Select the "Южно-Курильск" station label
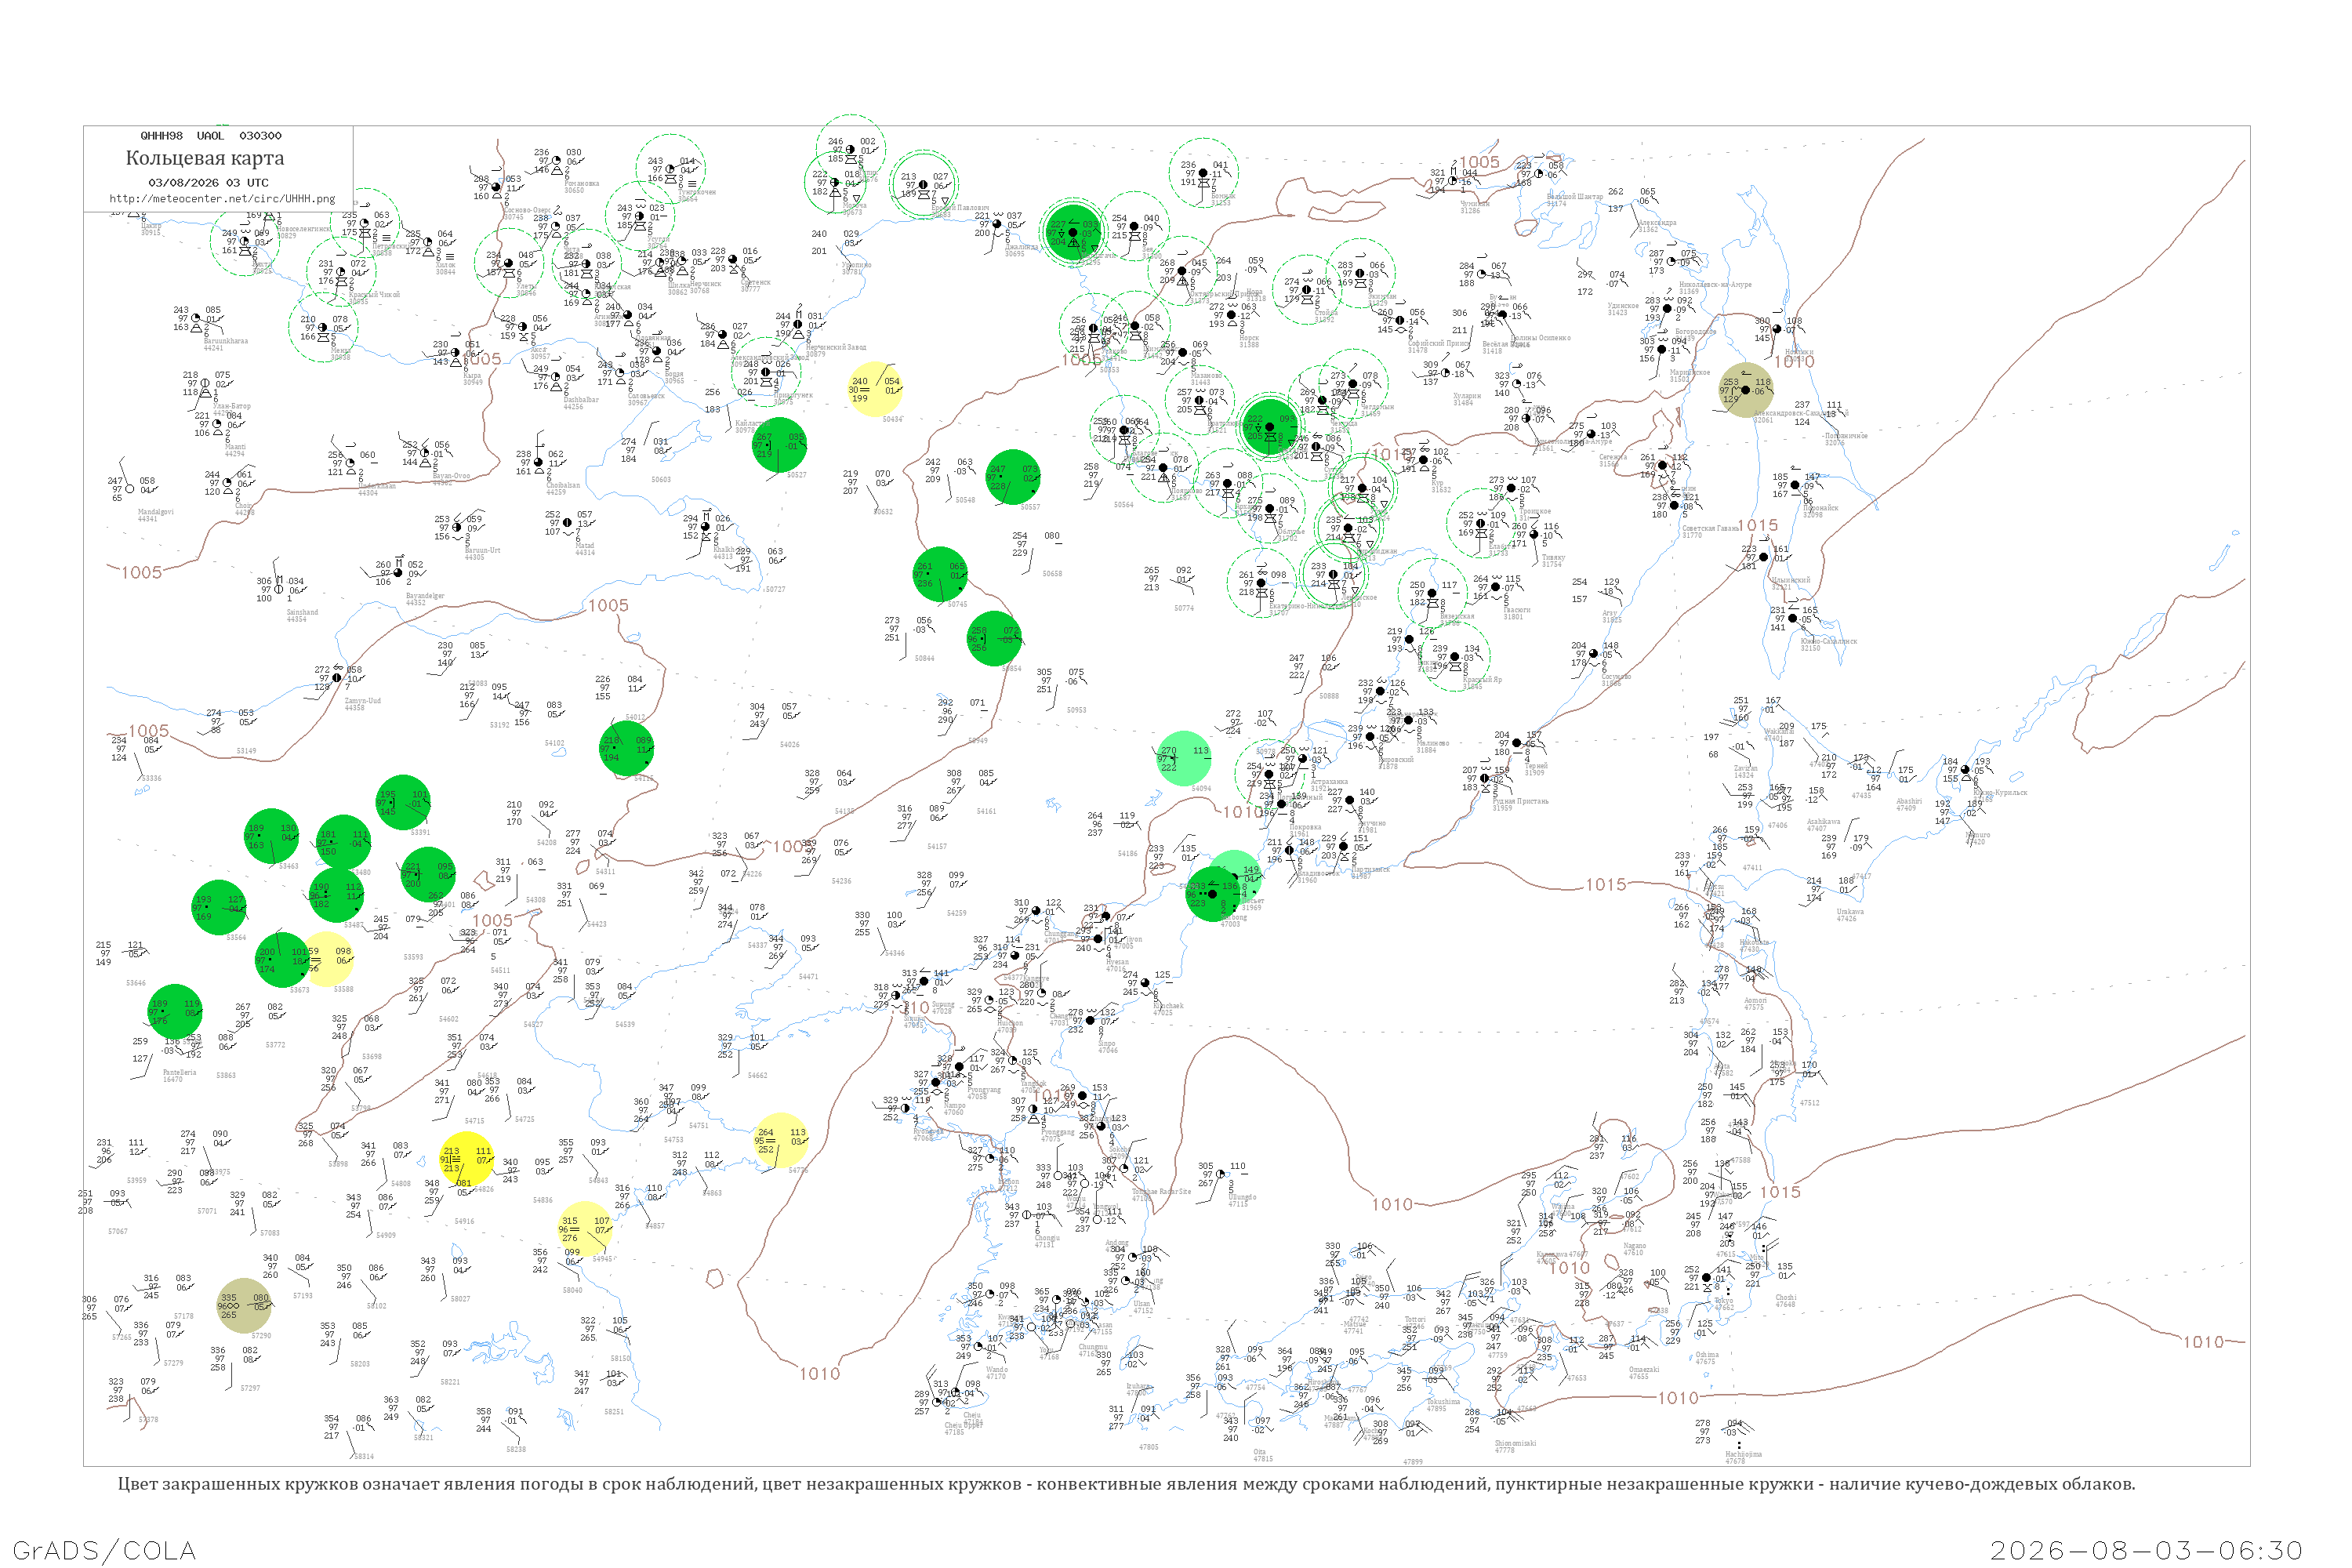Image resolution: width=2352 pixels, height=1568 pixels. pos(2000,793)
